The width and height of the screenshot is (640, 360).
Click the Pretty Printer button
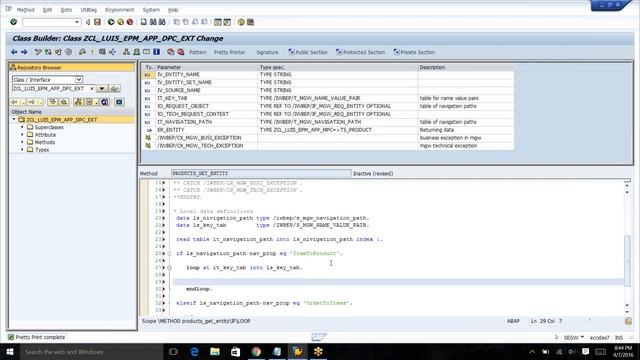[x=229, y=52]
